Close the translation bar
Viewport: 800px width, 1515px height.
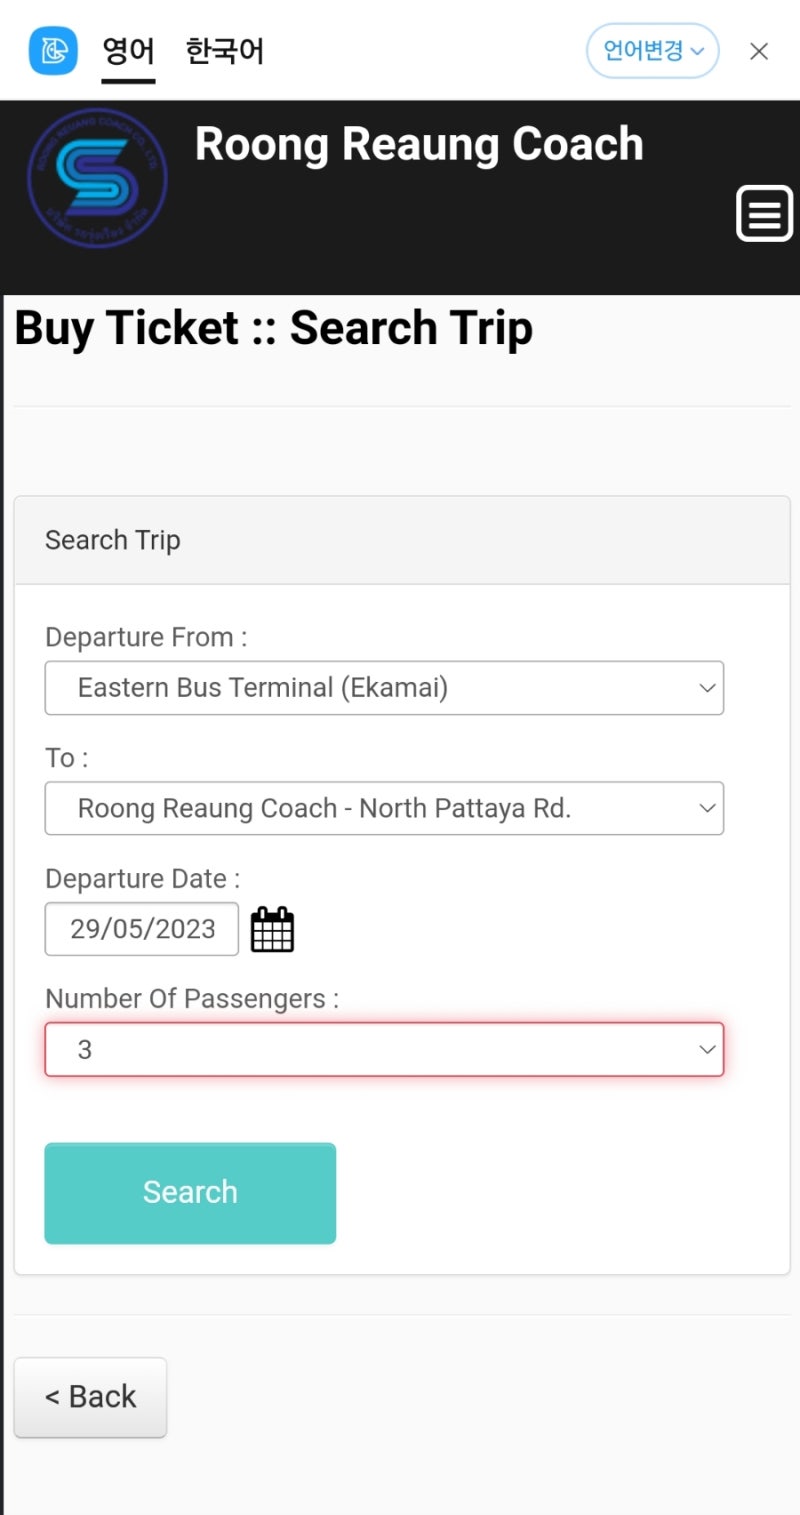click(759, 51)
